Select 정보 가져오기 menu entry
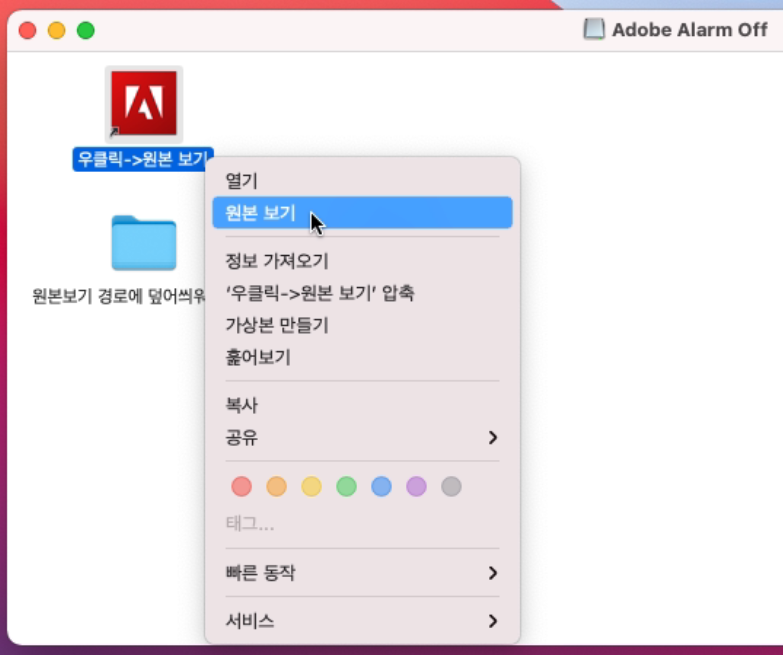Viewport: 783px width, 655px height. pos(363,261)
